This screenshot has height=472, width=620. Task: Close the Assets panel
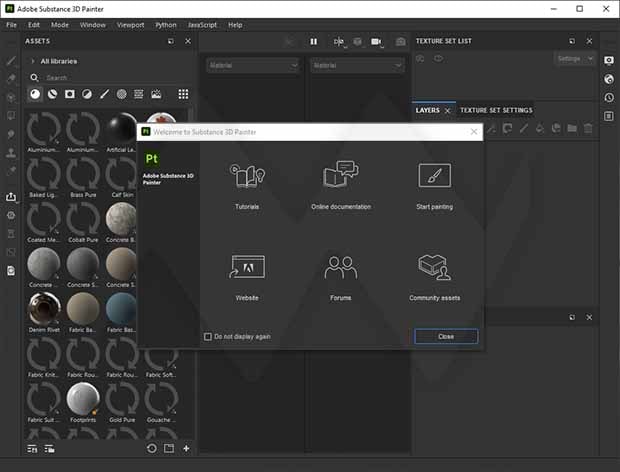tap(188, 41)
